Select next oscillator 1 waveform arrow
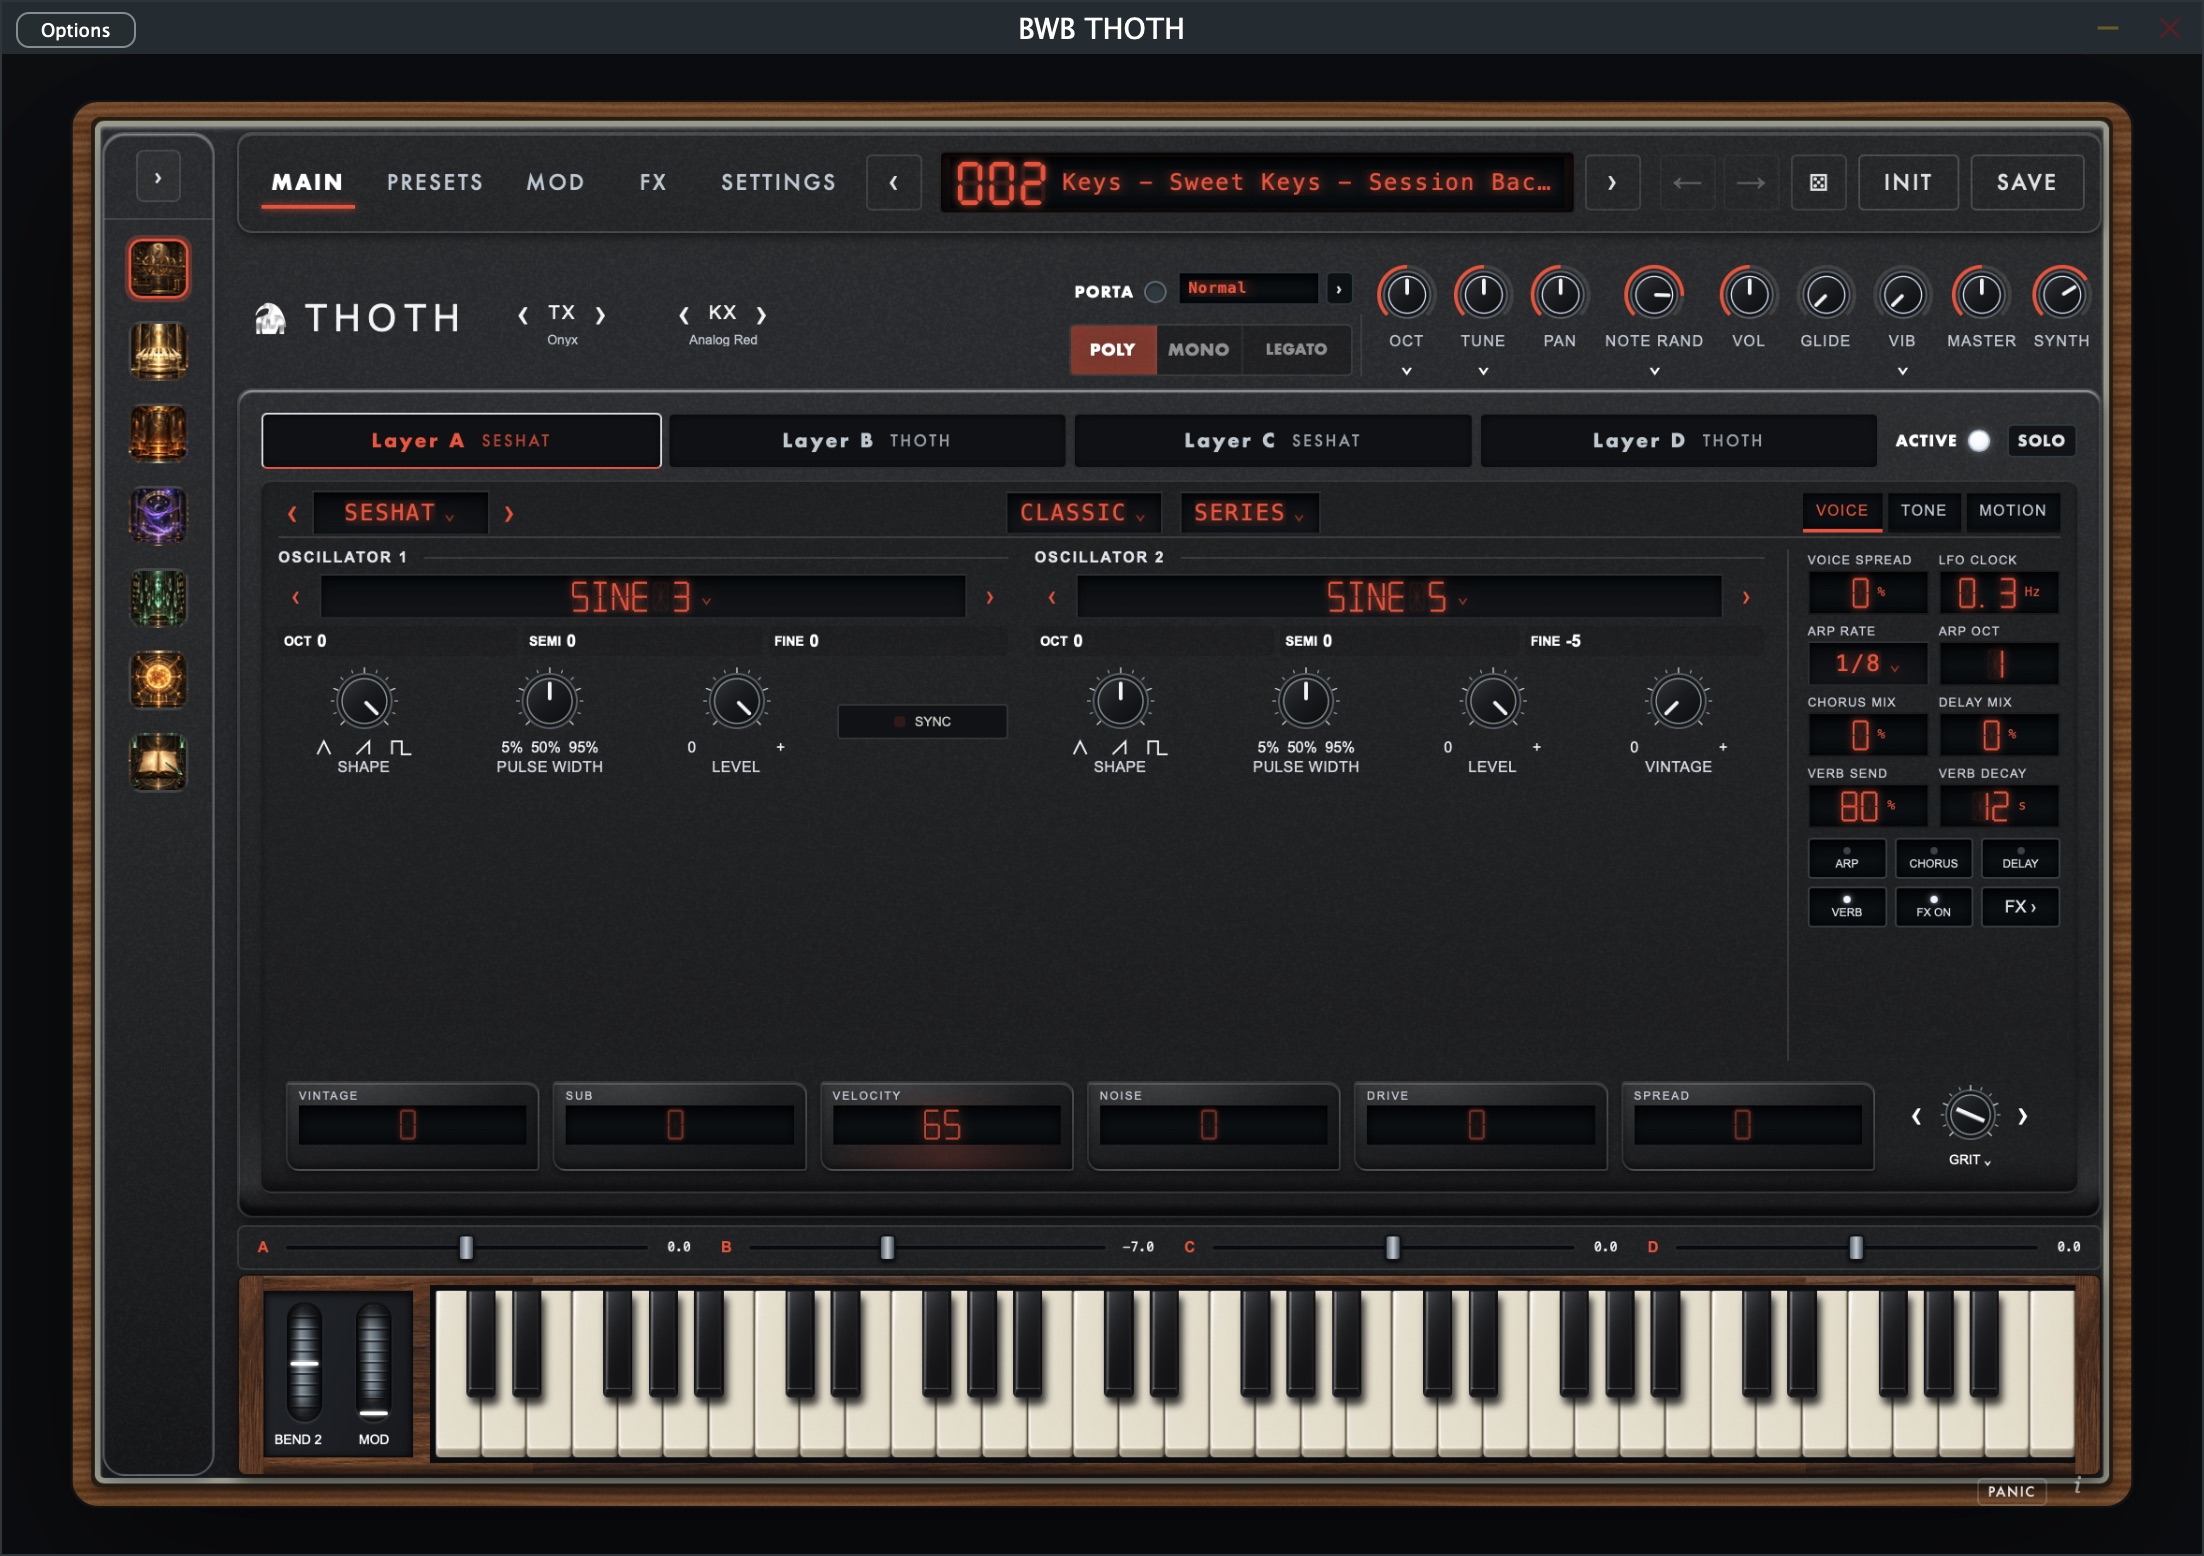2204x1556 pixels. point(990,597)
